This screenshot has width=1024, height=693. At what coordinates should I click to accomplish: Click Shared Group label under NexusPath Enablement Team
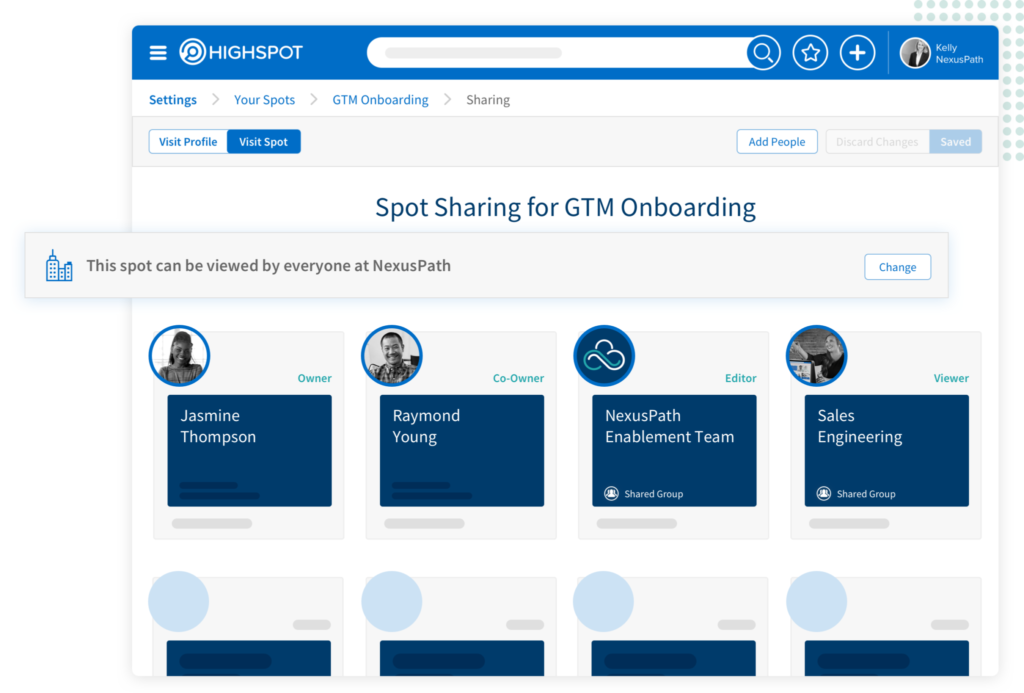[x=654, y=494]
